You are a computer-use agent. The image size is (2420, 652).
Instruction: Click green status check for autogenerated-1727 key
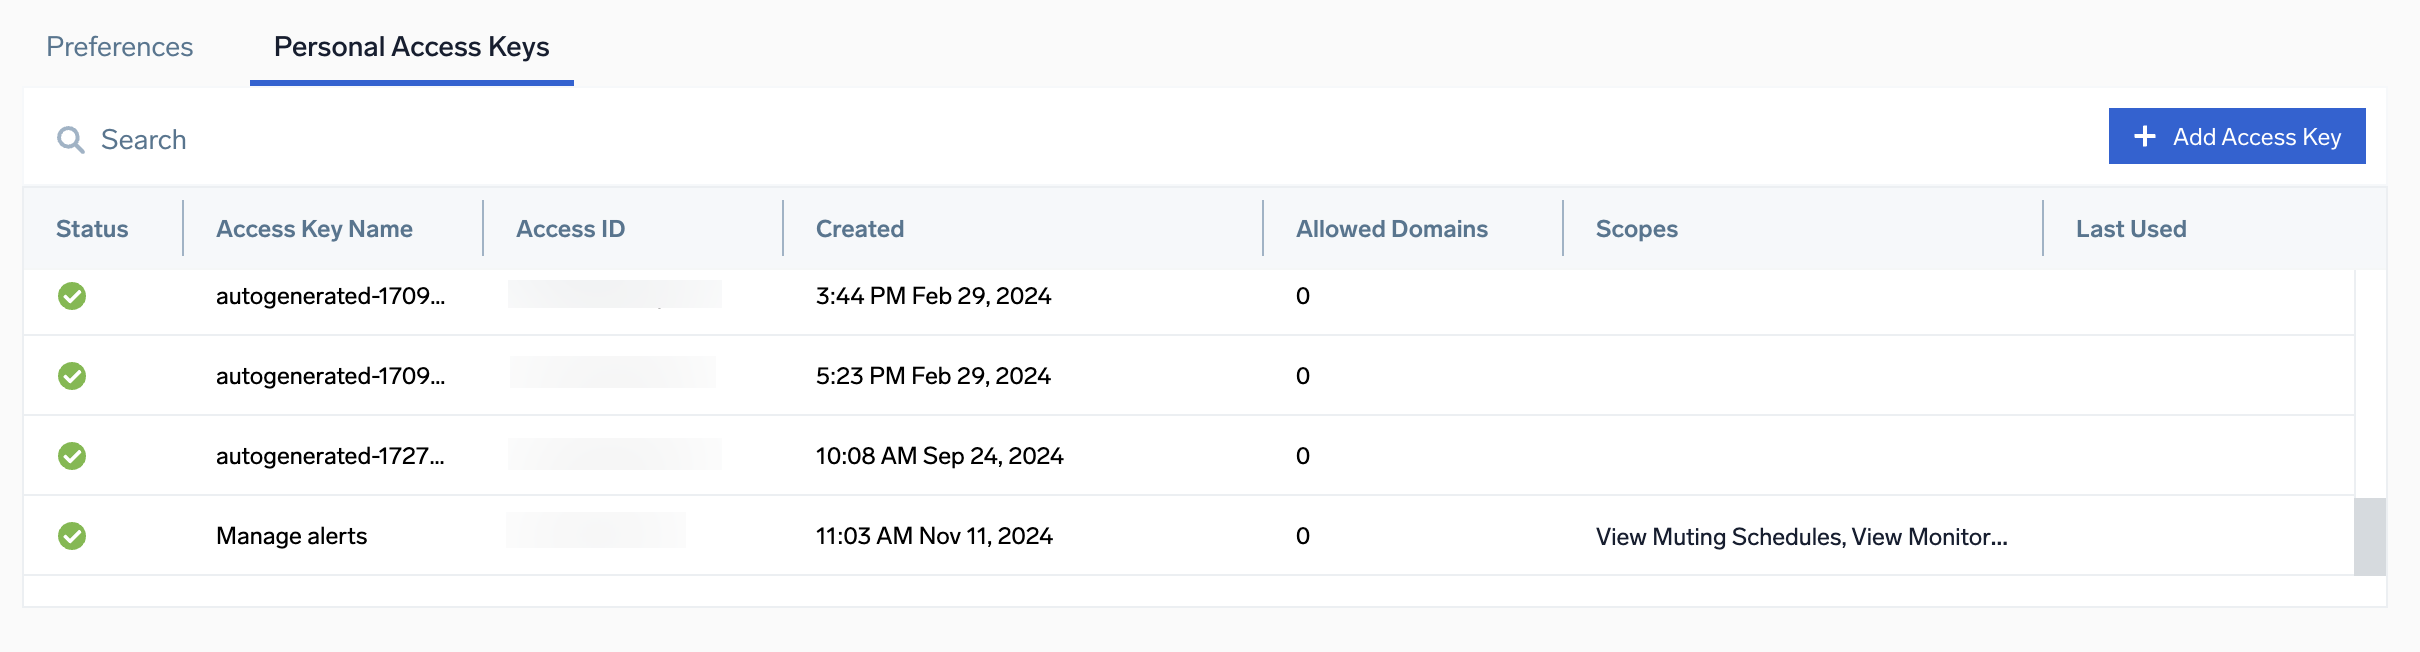pyautogui.click(x=72, y=456)
